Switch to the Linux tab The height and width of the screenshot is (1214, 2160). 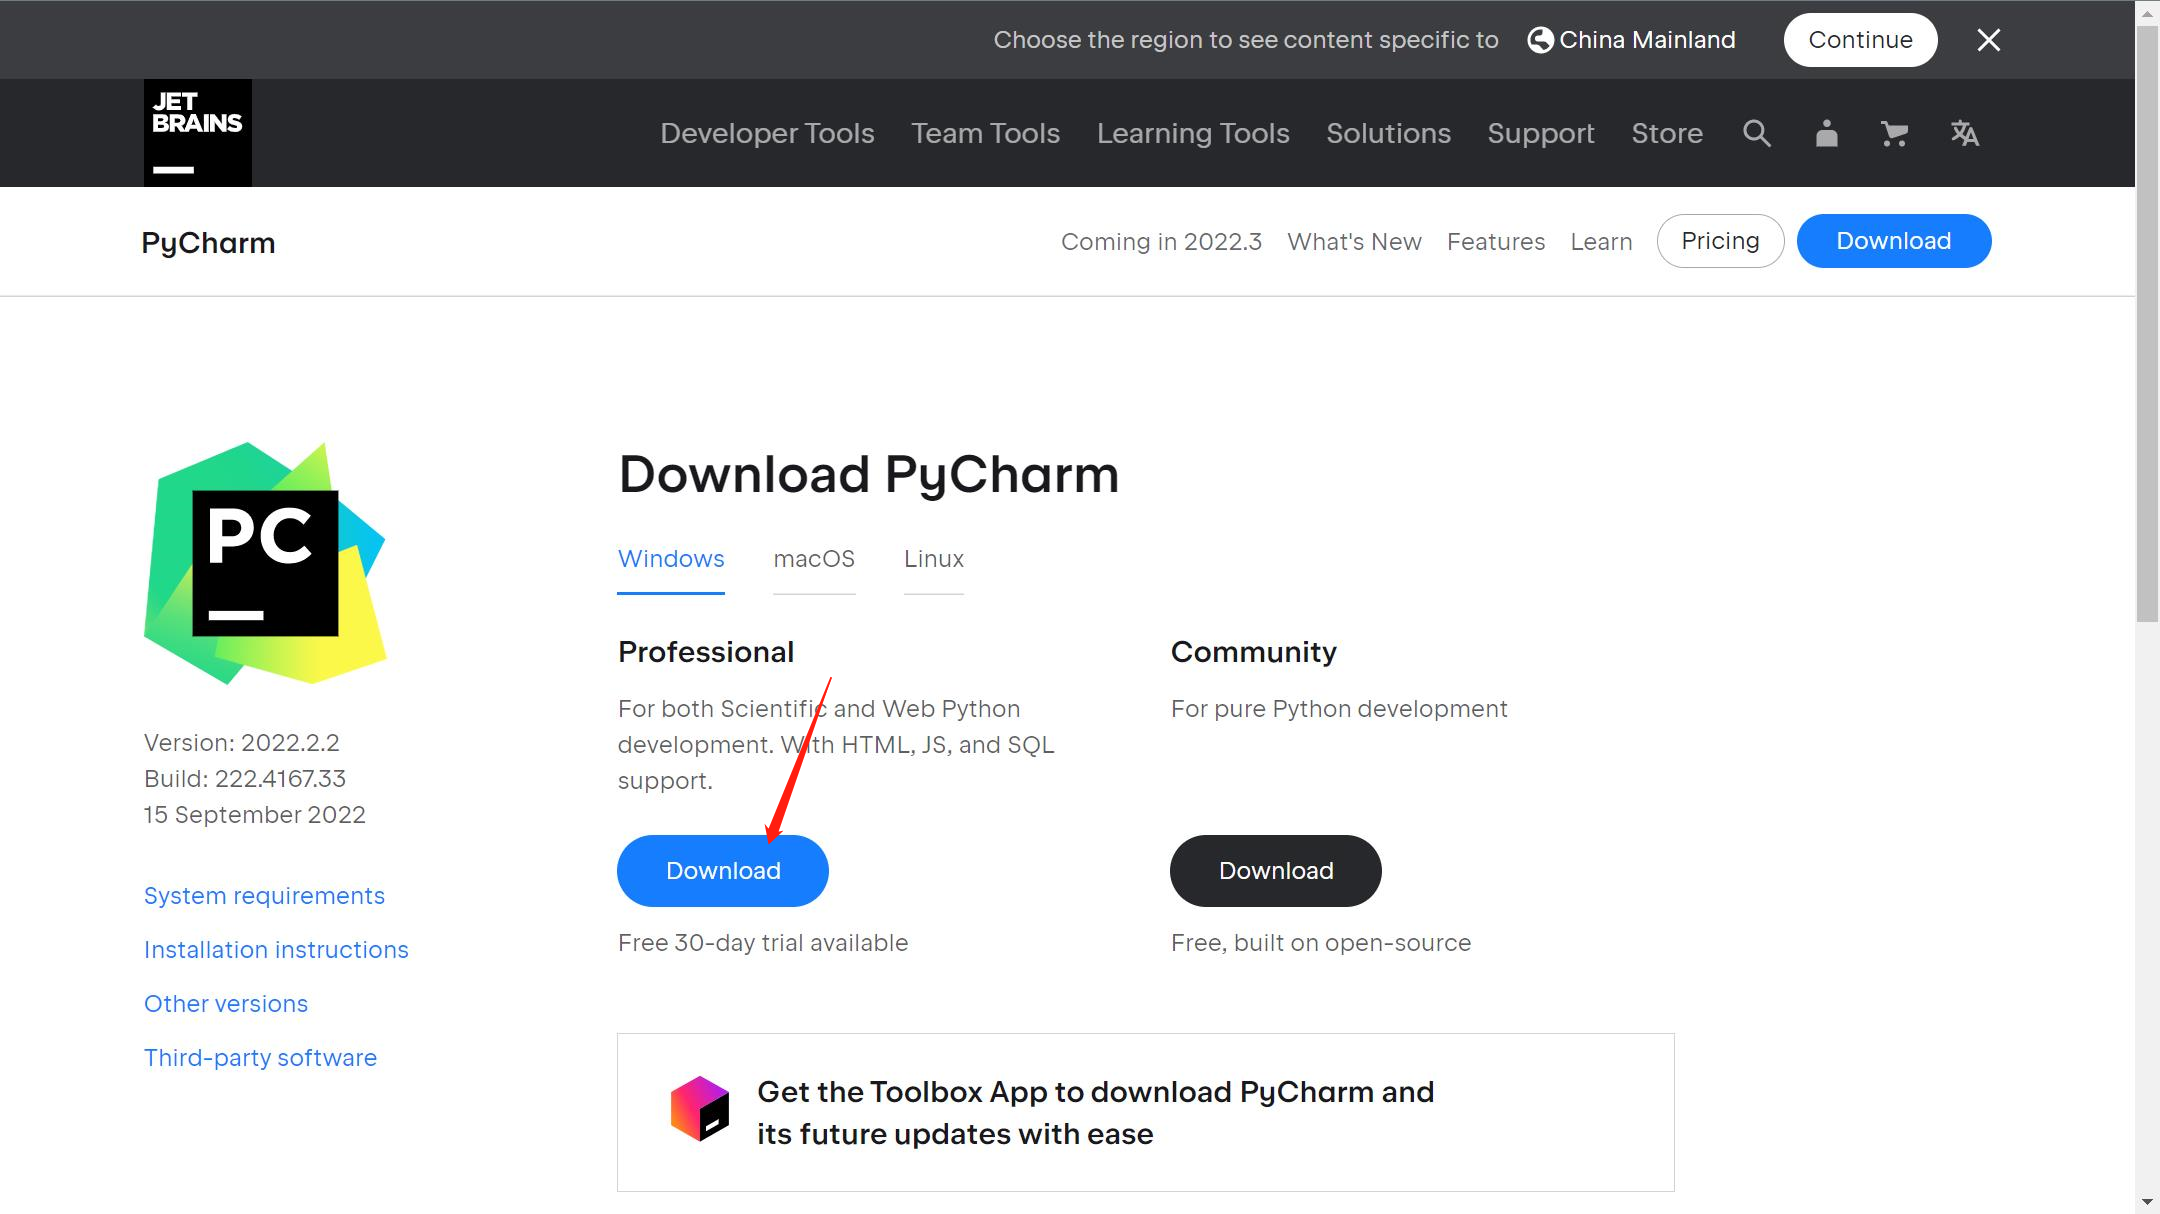[933, 559]
